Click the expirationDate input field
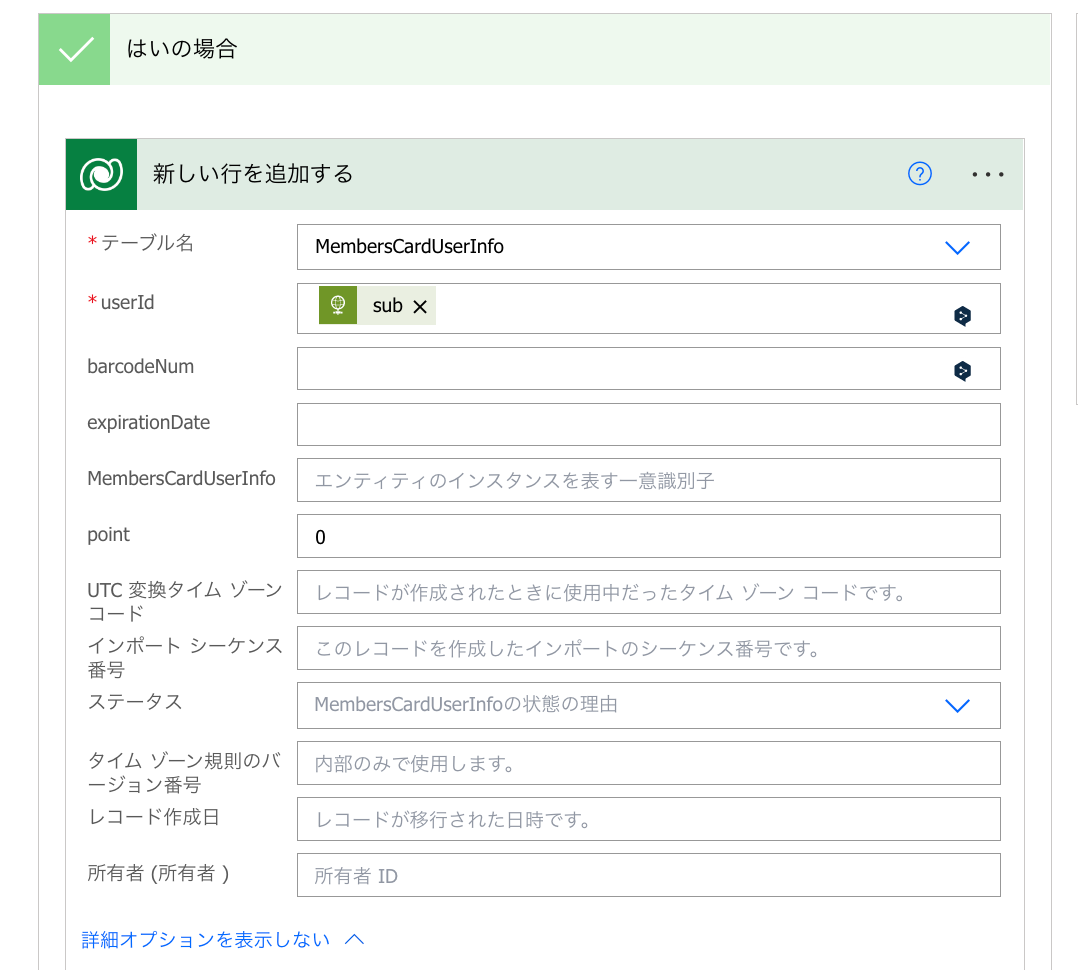 point(649,424)
